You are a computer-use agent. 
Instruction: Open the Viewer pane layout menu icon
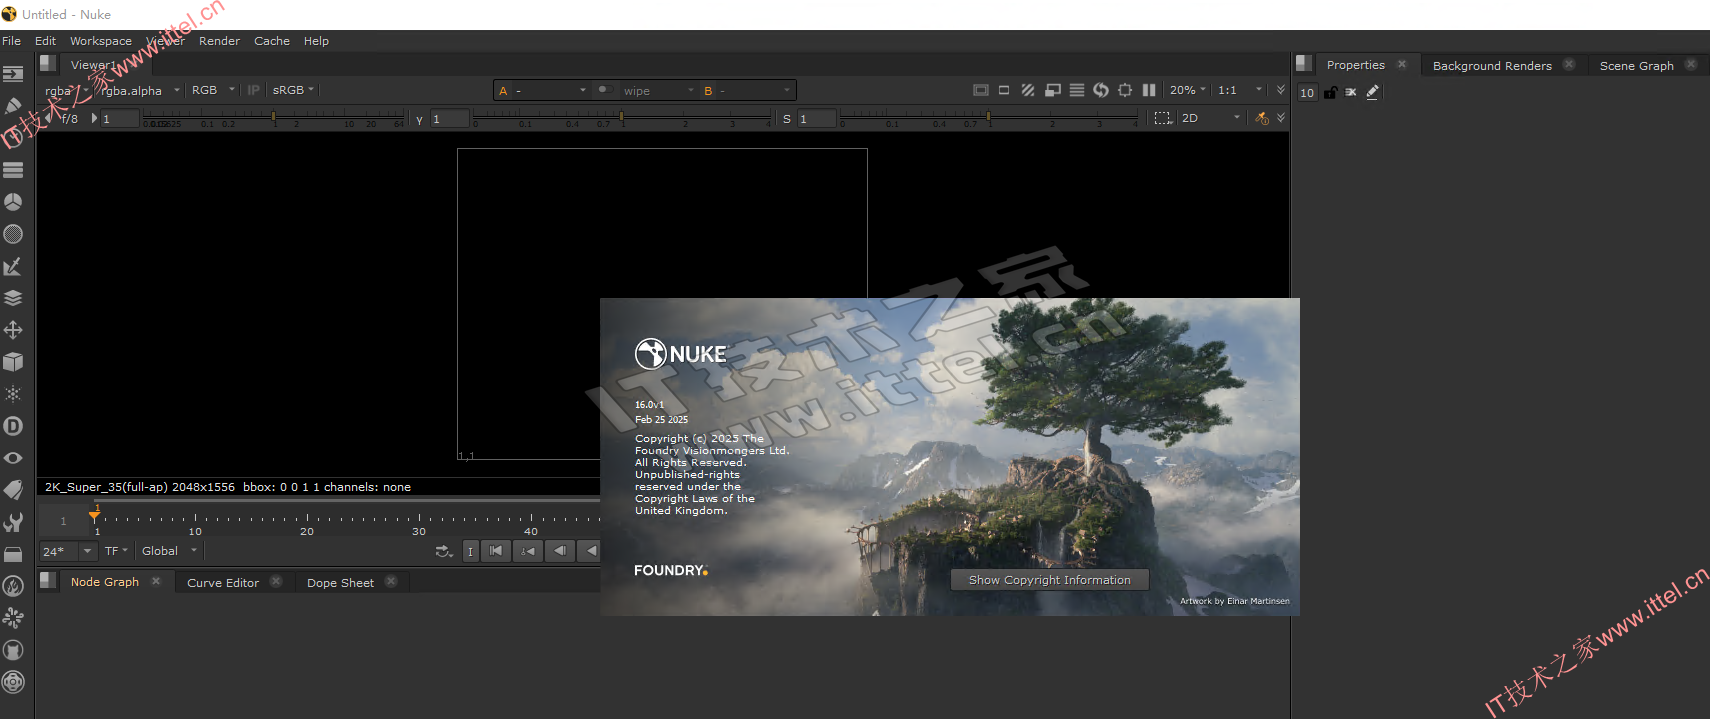[47, 63]
